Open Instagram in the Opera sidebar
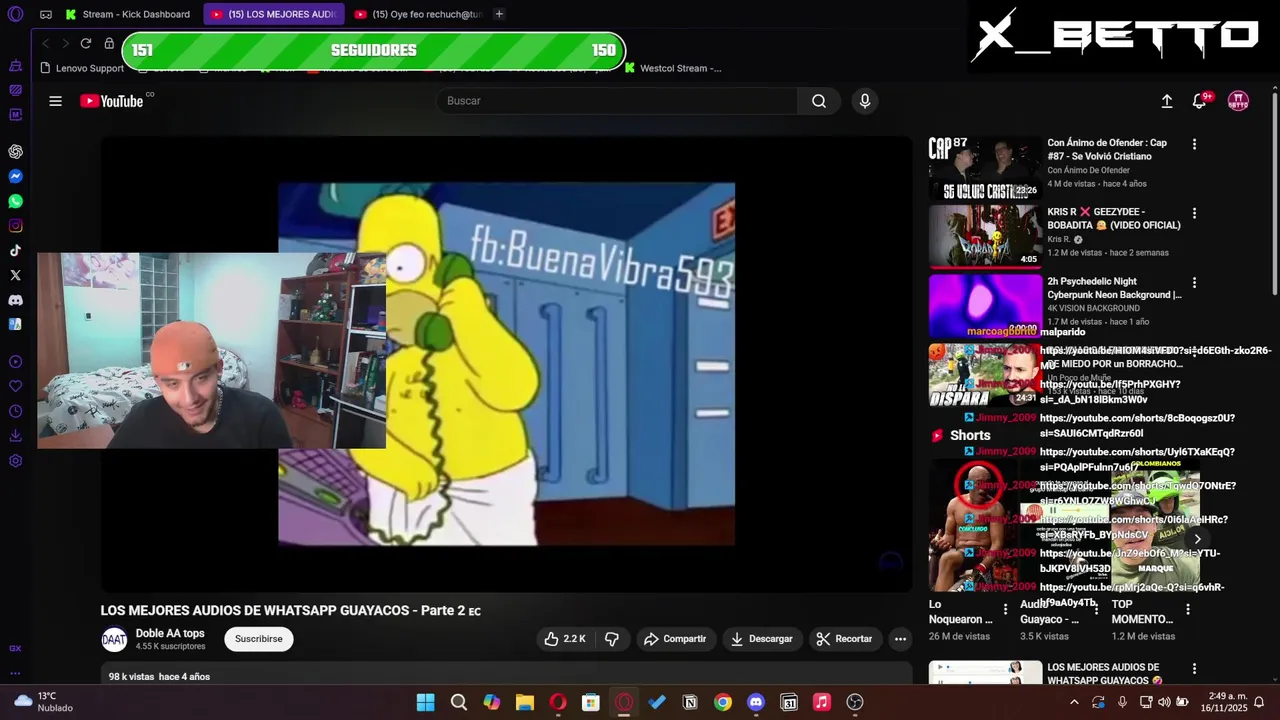The height and width of the screenshot is (720, 1280). point(15,226)
